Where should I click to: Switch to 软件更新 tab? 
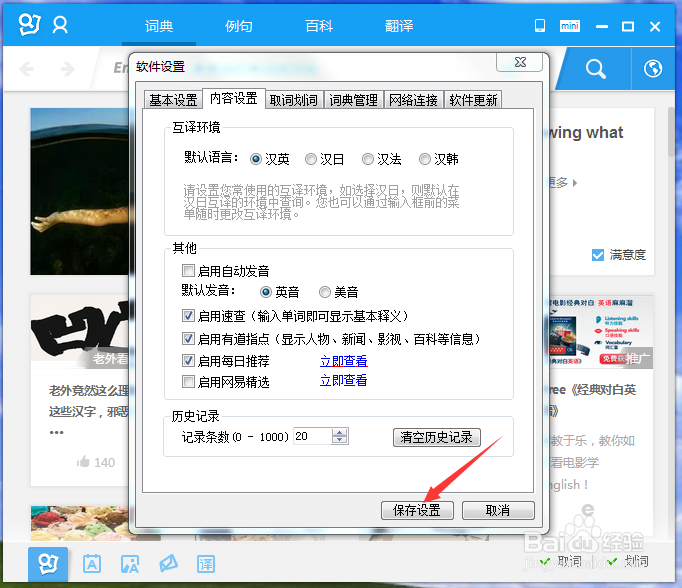tap(473, 100)
